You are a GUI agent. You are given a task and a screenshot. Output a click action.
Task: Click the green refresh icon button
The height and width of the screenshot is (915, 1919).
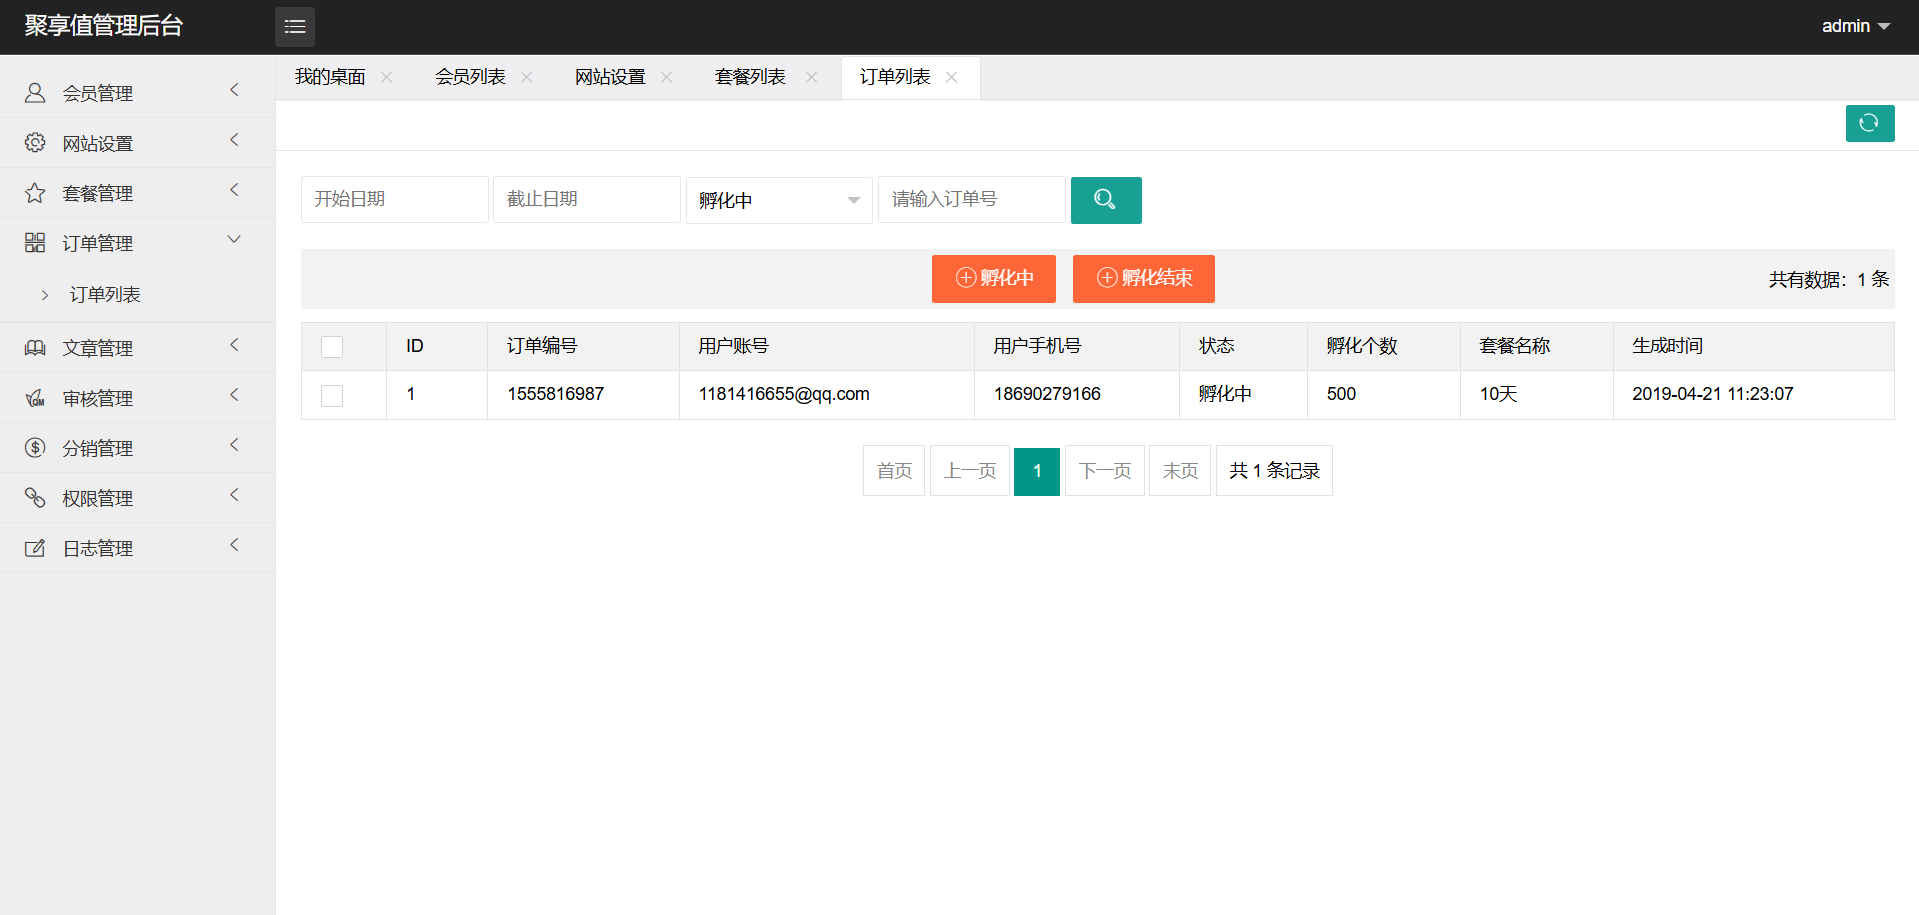click(x=1869, y=124)
